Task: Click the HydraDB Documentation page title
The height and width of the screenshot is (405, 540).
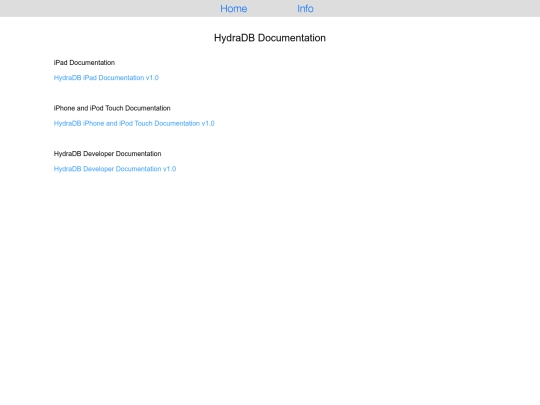Action: 270,38
